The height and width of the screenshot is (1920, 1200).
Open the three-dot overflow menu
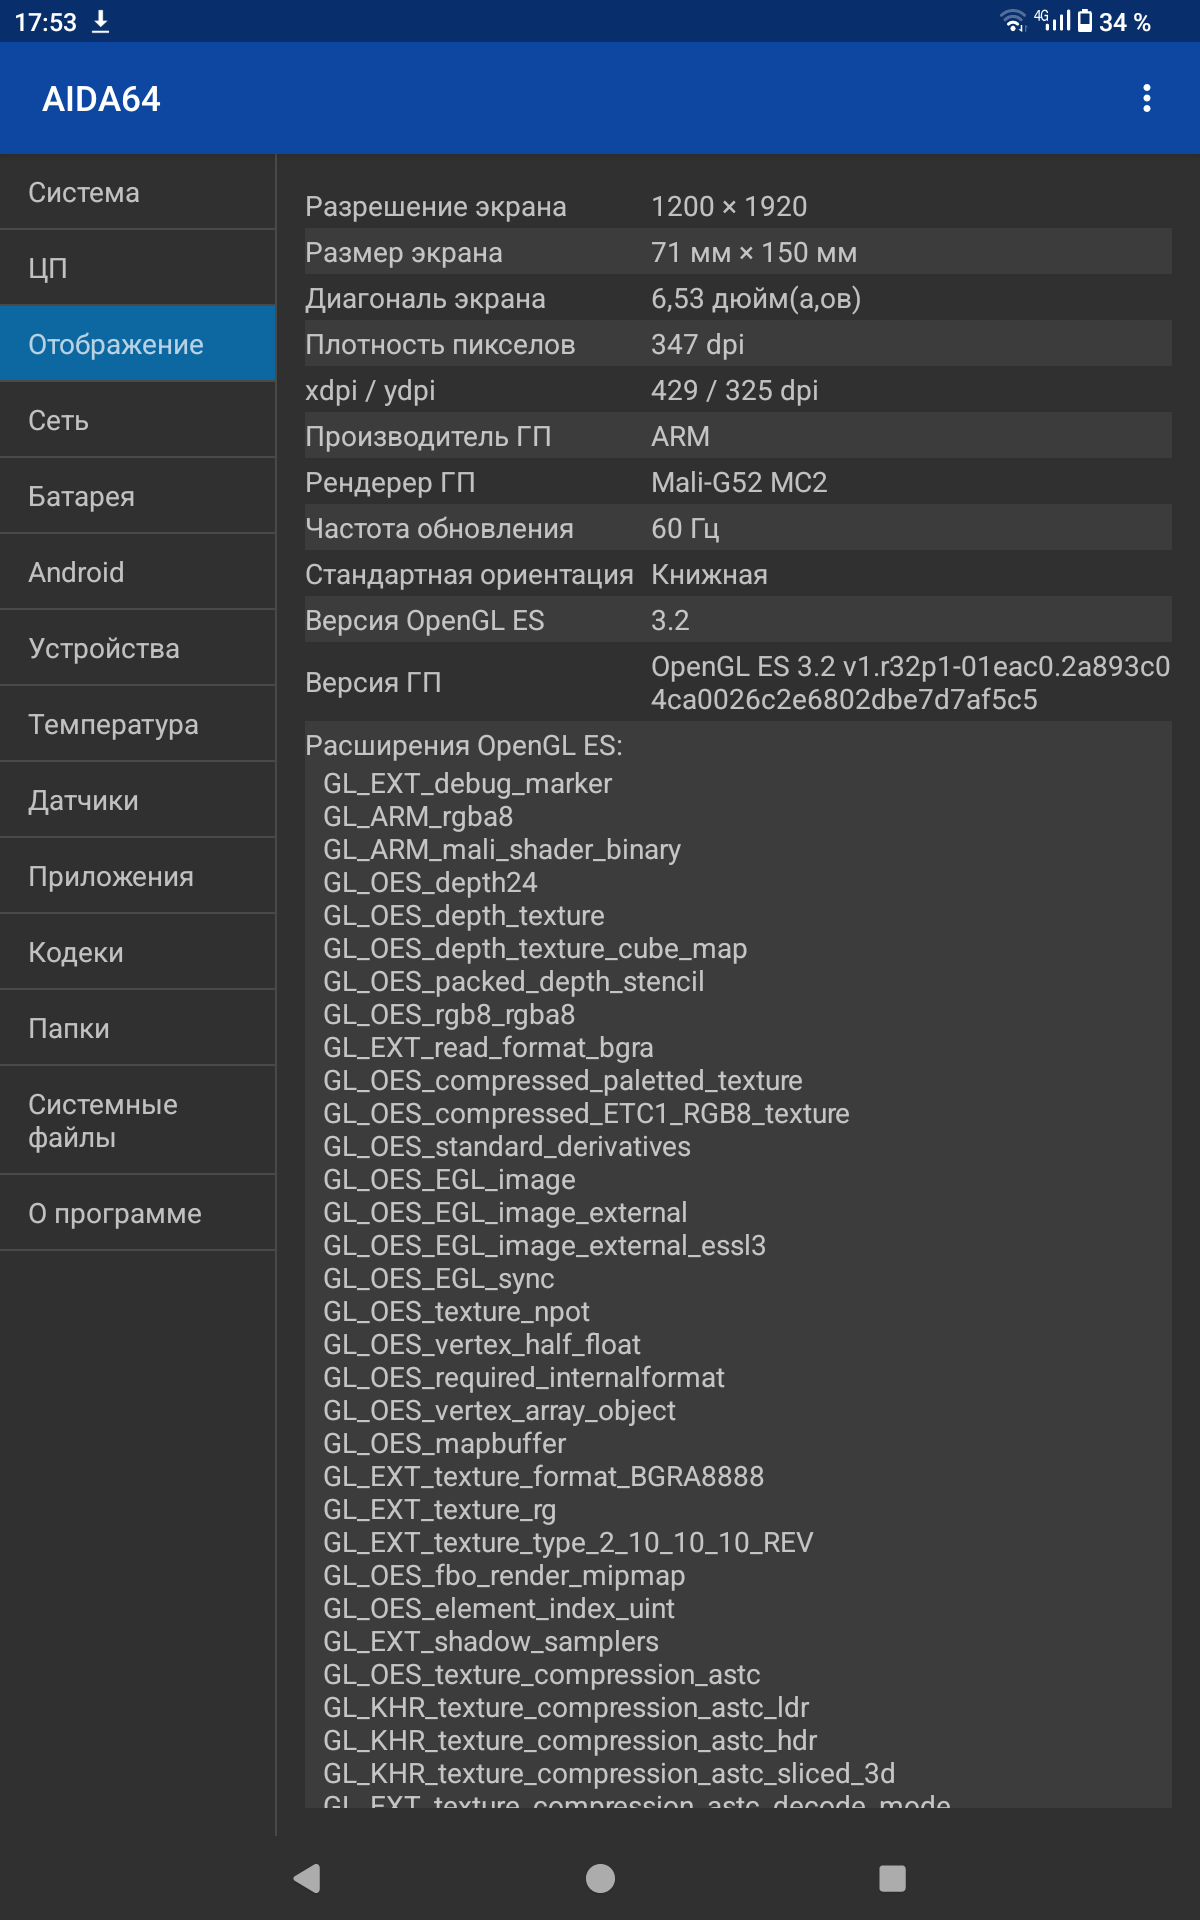point(1146,98)
